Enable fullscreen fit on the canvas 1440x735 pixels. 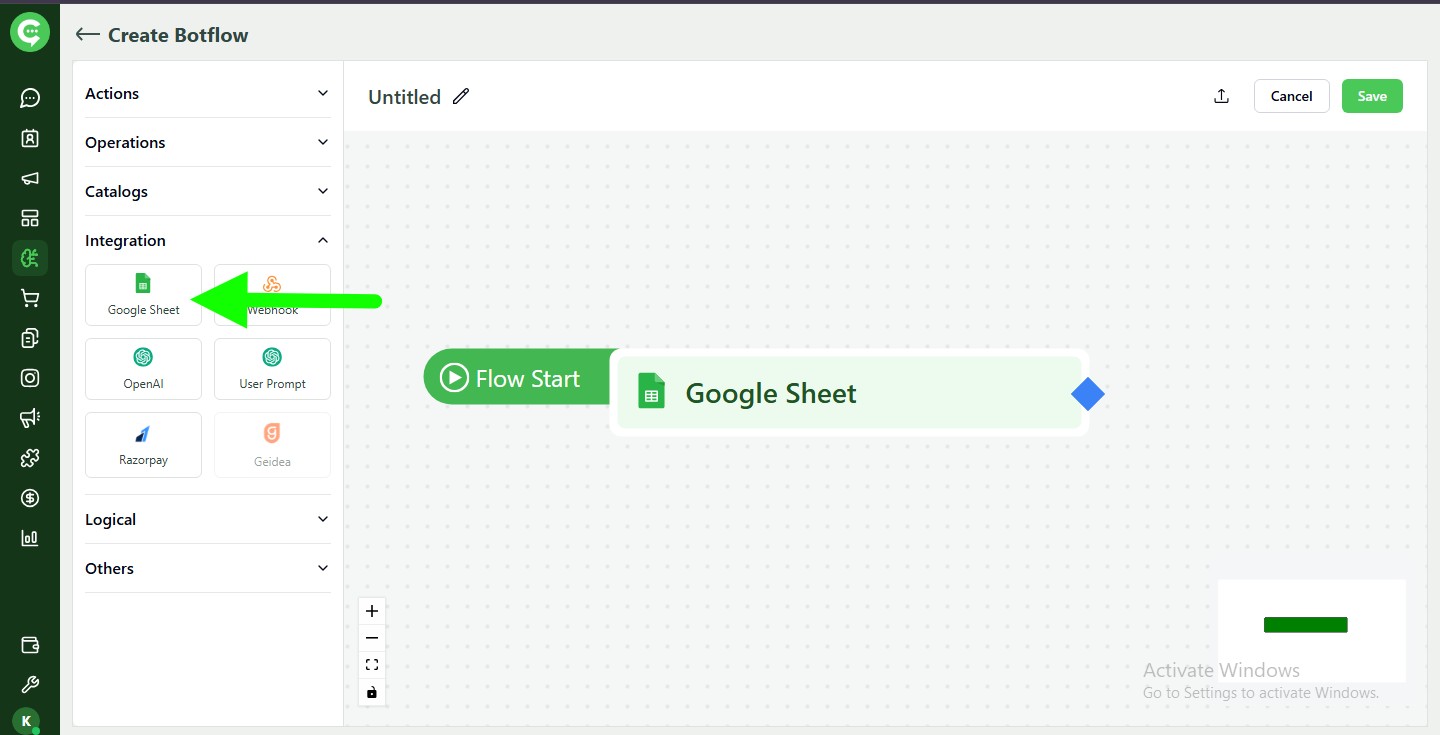tap(372, 664)
